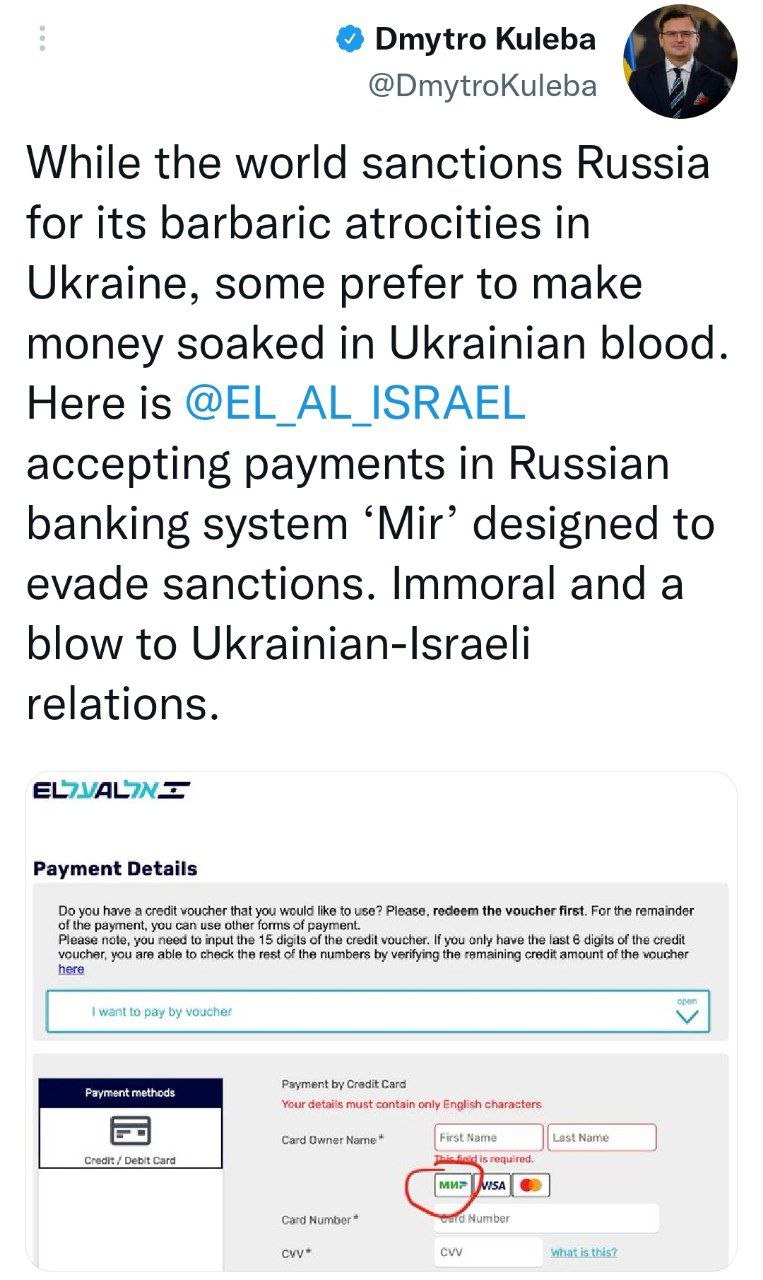Image resolution: width=763 pixels, height=1280 pixels.
Task: Select the Payment methods header
Action: tap(130, 1093)
